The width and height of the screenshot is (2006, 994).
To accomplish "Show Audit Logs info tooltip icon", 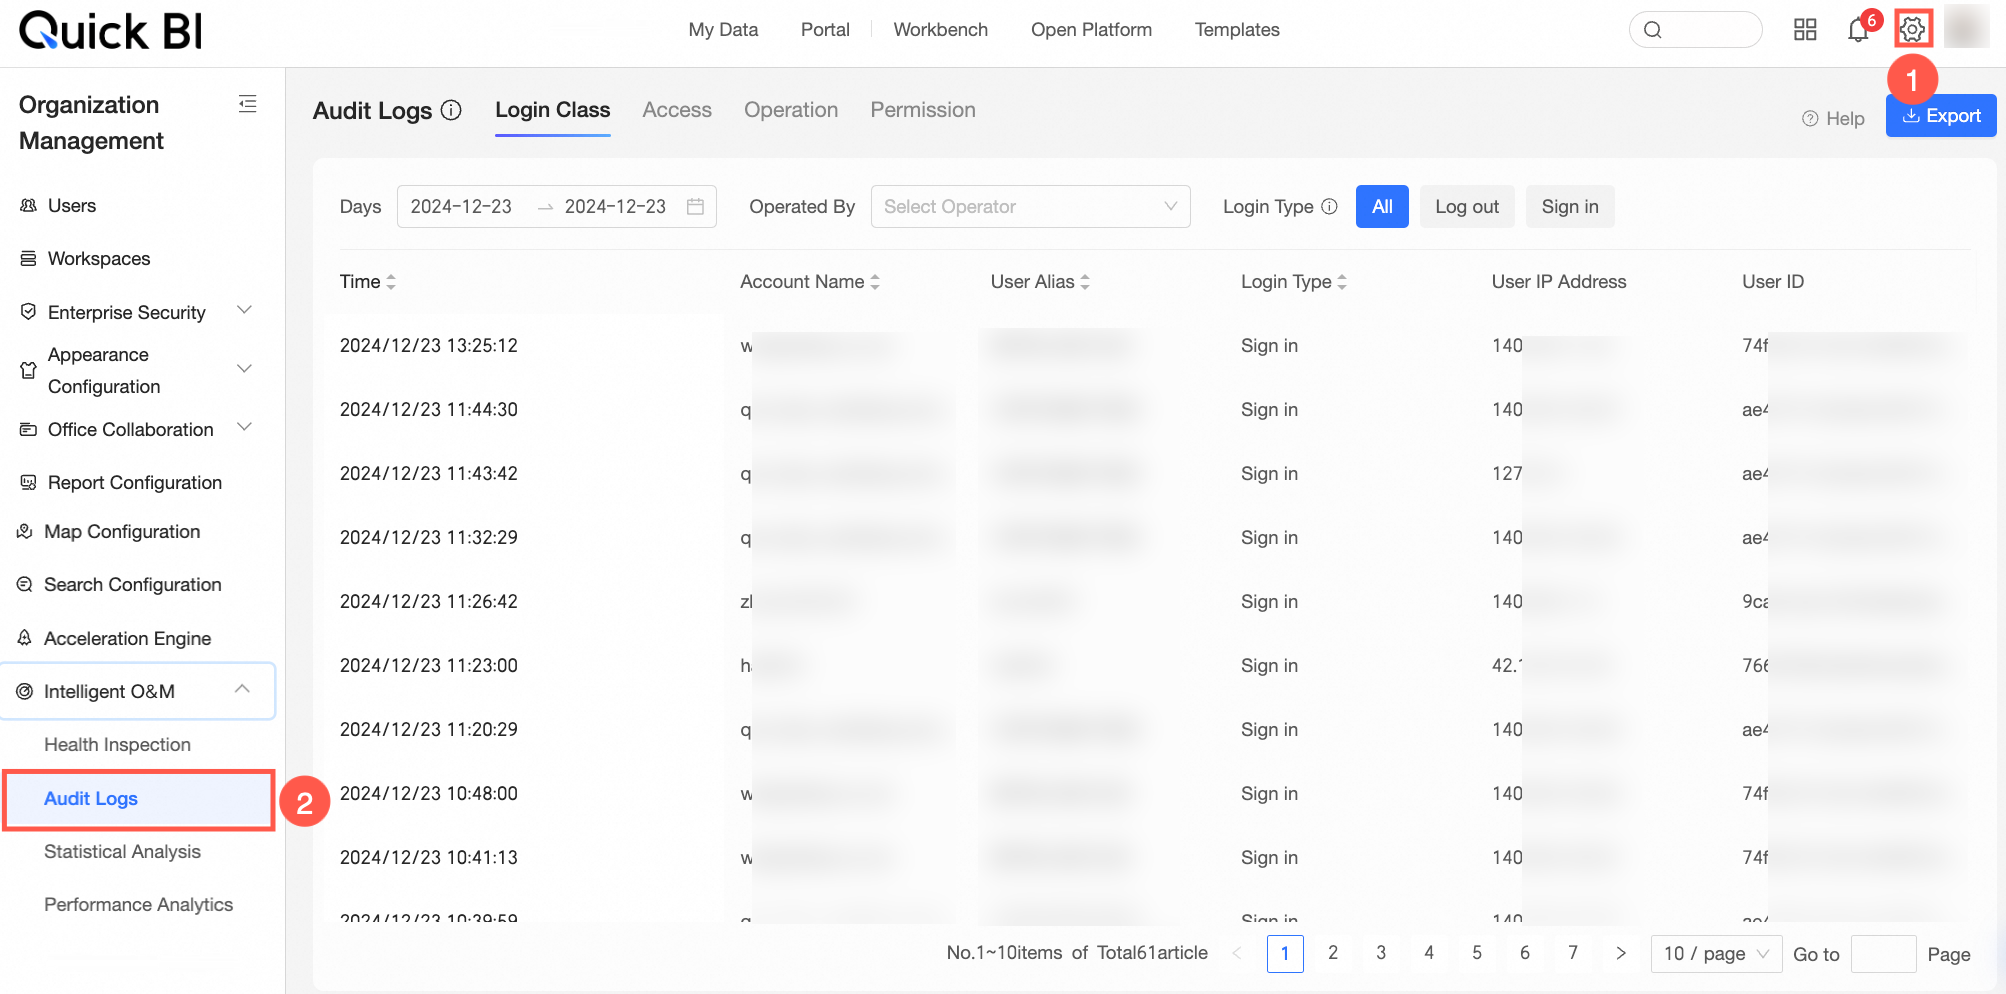I will click(452, 110).
